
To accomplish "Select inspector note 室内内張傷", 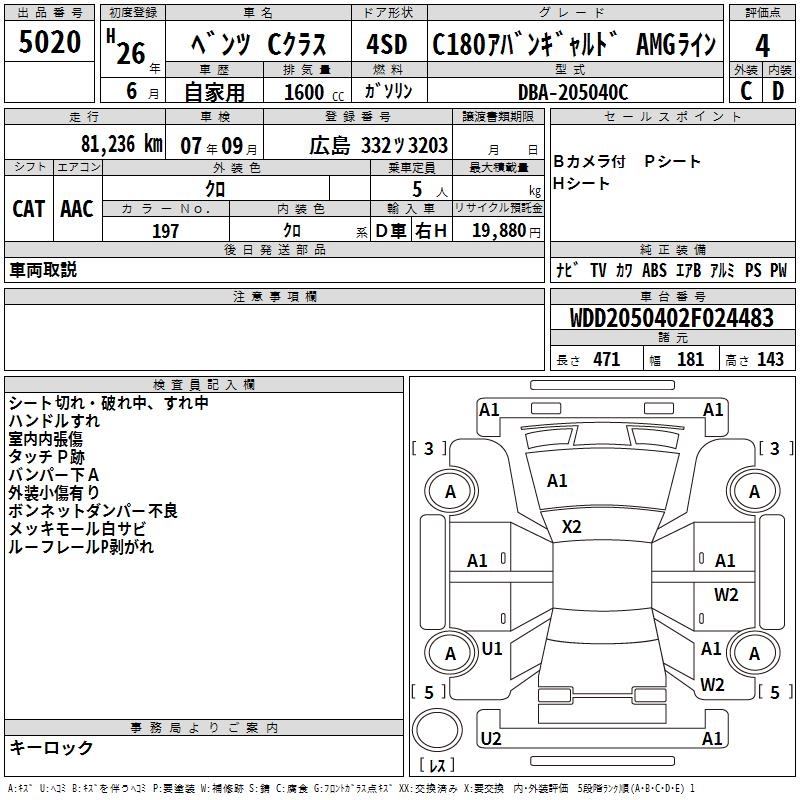I will point(45,439).
